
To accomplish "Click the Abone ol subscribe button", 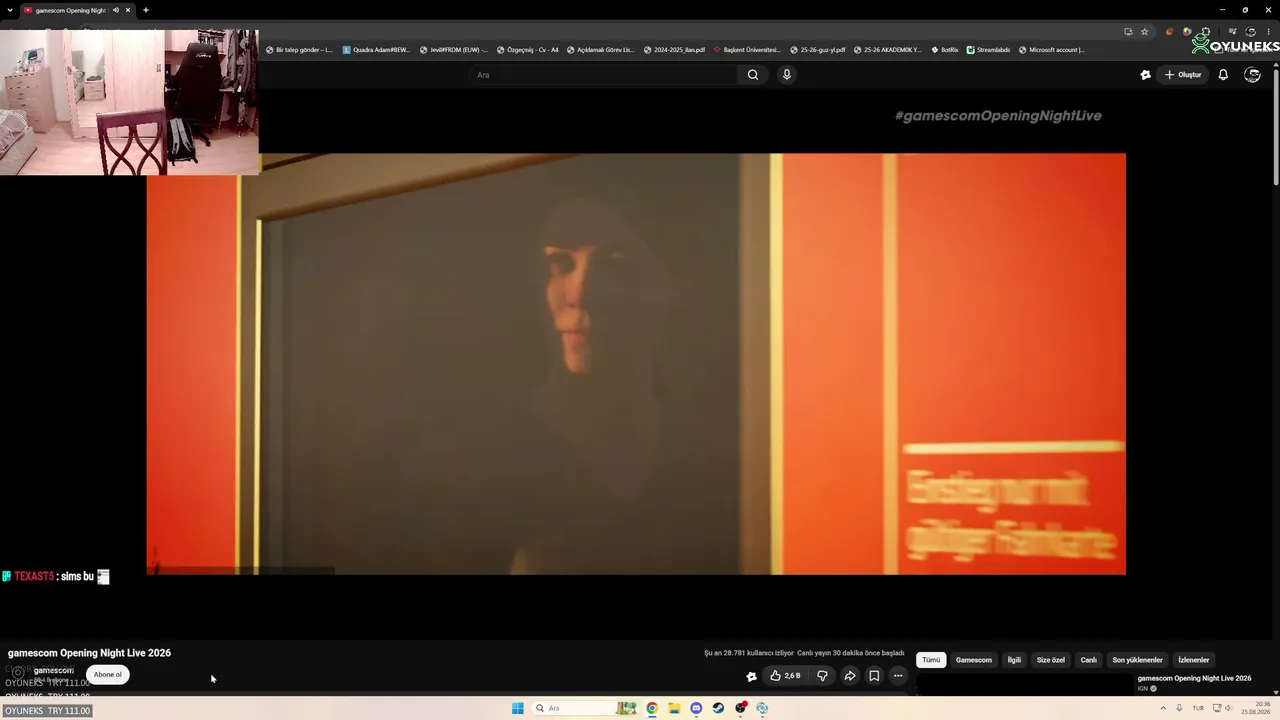I will click(x=107, y=674).
